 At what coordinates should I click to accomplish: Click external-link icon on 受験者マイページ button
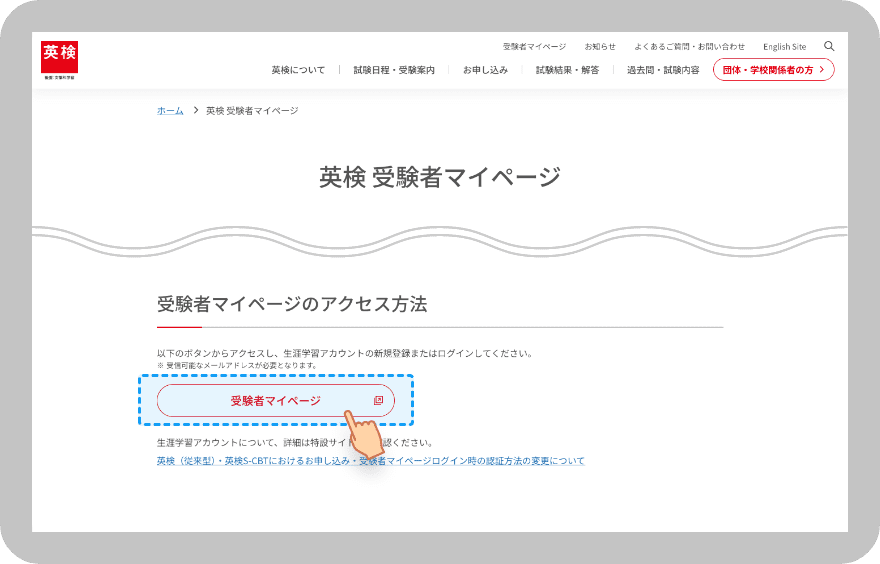(x=378, y=400)
